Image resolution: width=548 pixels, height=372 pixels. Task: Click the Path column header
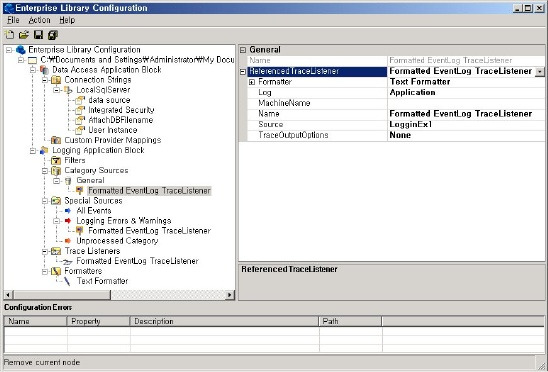[351, 321]
